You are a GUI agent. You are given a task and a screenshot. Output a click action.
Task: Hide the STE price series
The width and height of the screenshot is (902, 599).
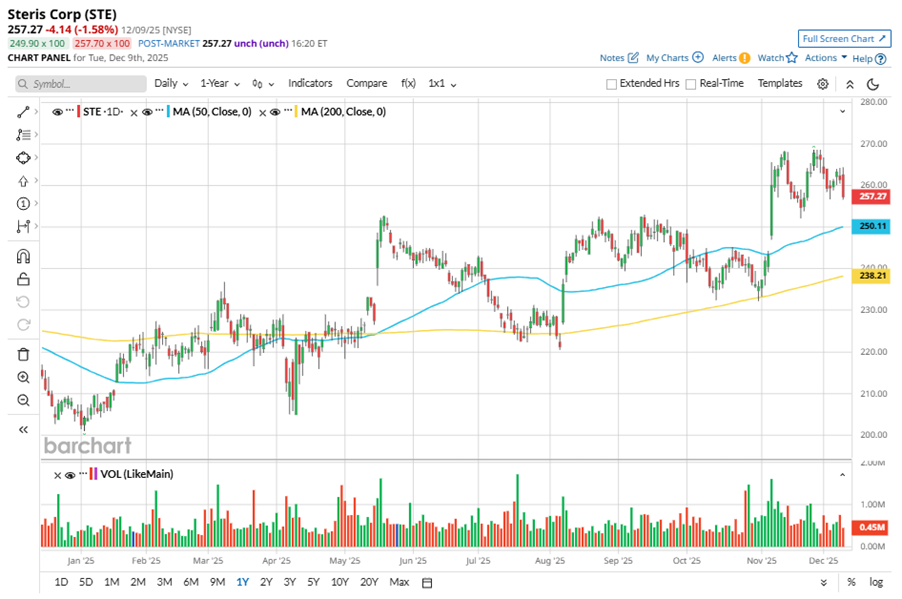[x=57, y=112]
